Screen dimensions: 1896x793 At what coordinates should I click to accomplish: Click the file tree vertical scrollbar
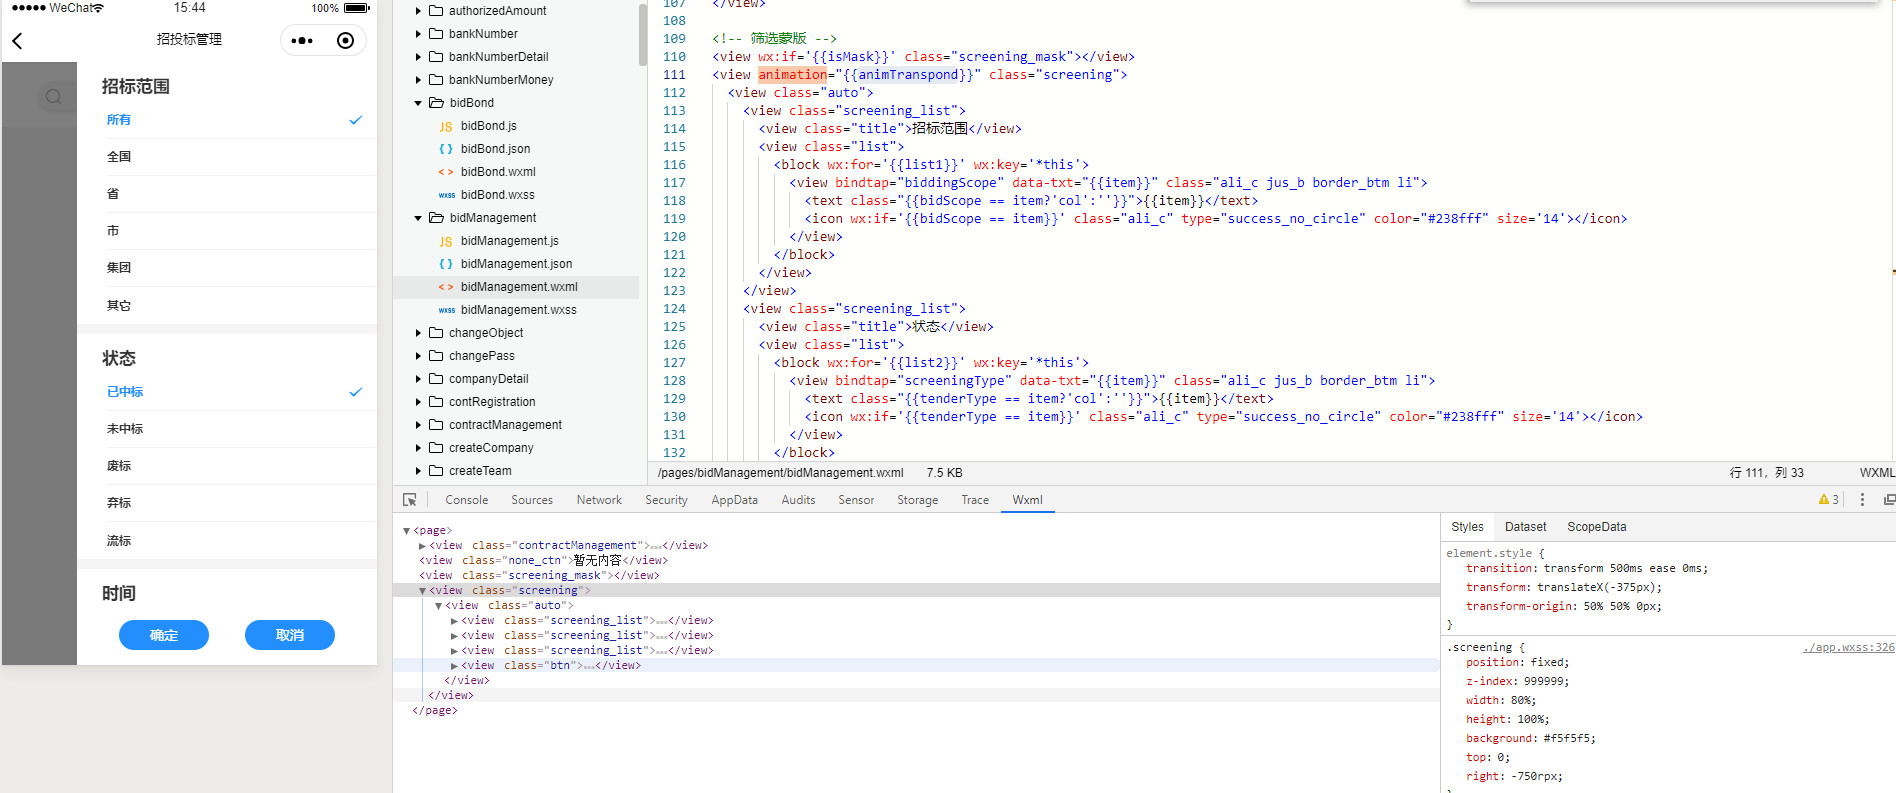643,35
